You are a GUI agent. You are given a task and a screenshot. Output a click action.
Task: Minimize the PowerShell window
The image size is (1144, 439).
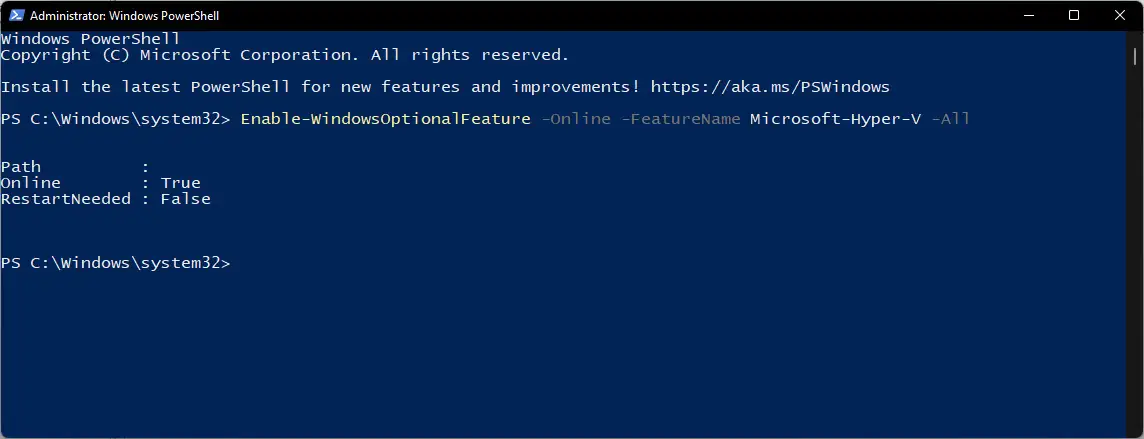[x=1027, y=15]
